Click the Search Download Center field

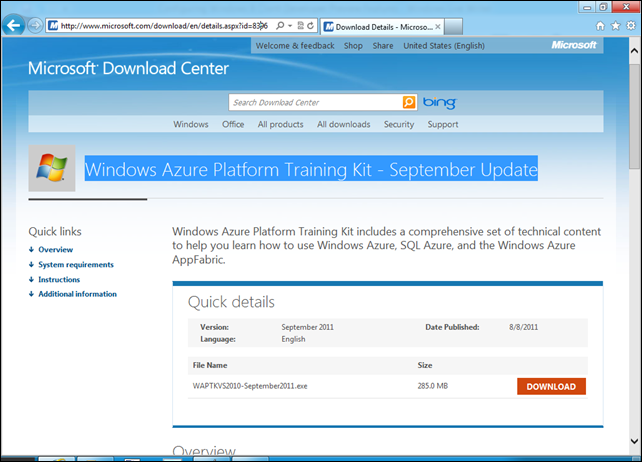315,102
